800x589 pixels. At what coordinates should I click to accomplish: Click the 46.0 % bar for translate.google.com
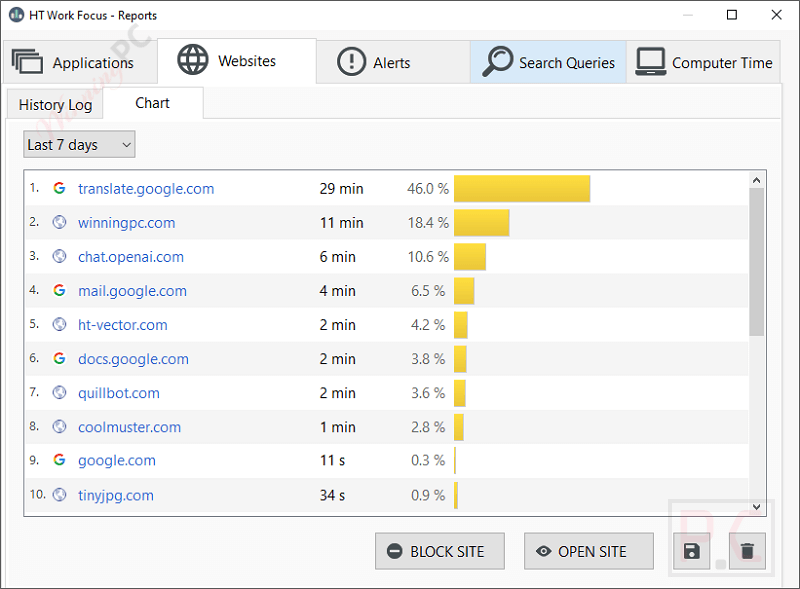(x=522, y=189)
